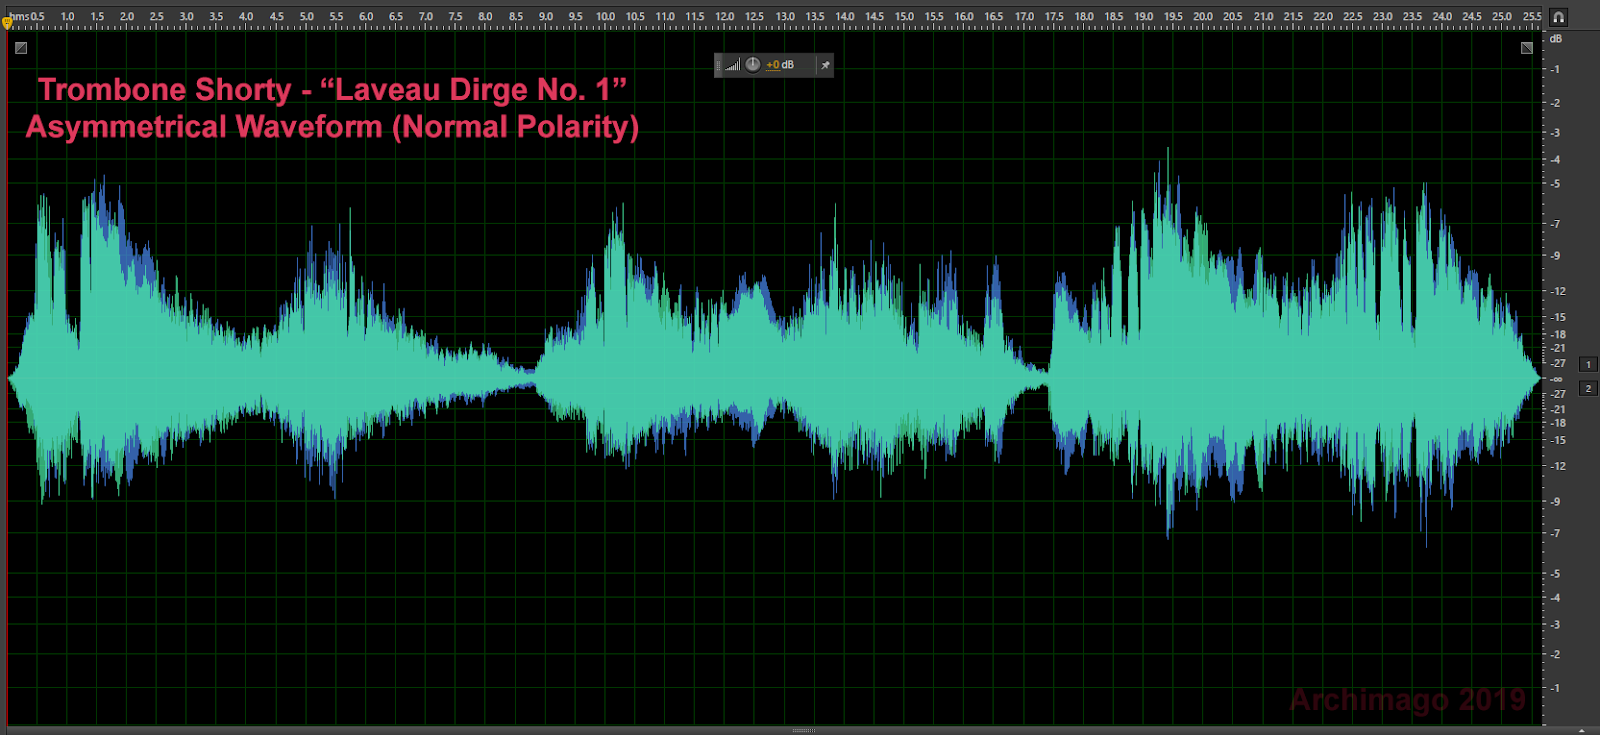Toggle channel 1 enable button
The height and width of the screenshot is (735, 1600).
coord(1588,364)
